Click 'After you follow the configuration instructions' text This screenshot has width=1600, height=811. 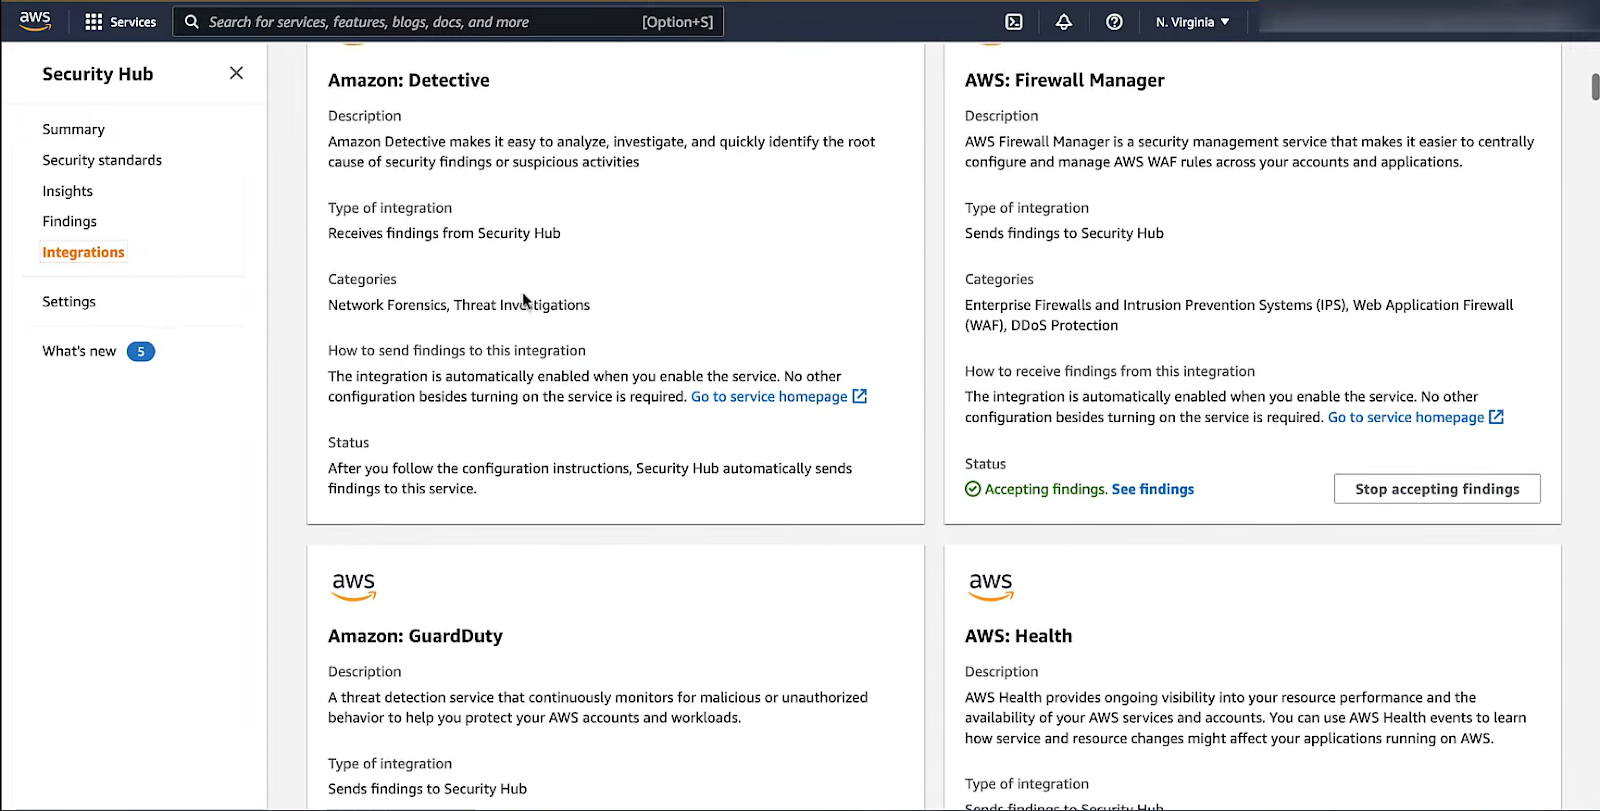(x=590, y=479)
